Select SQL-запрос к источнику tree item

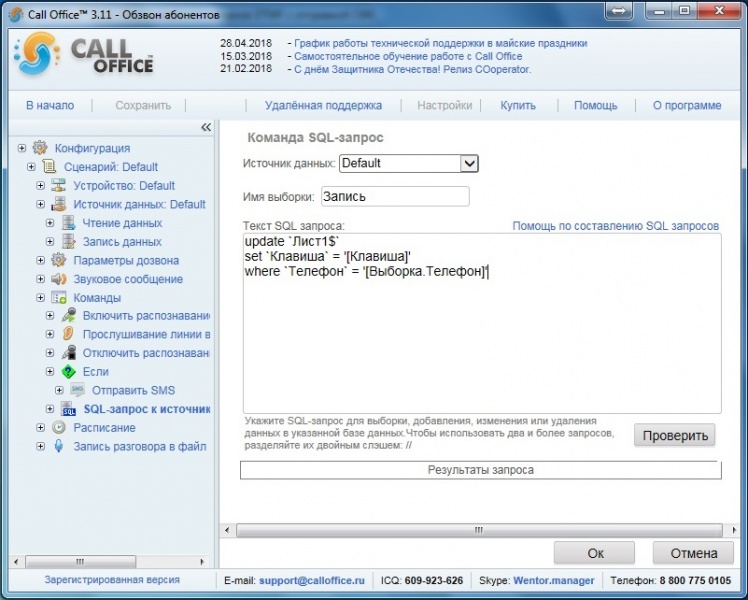[x=147, y=409]
